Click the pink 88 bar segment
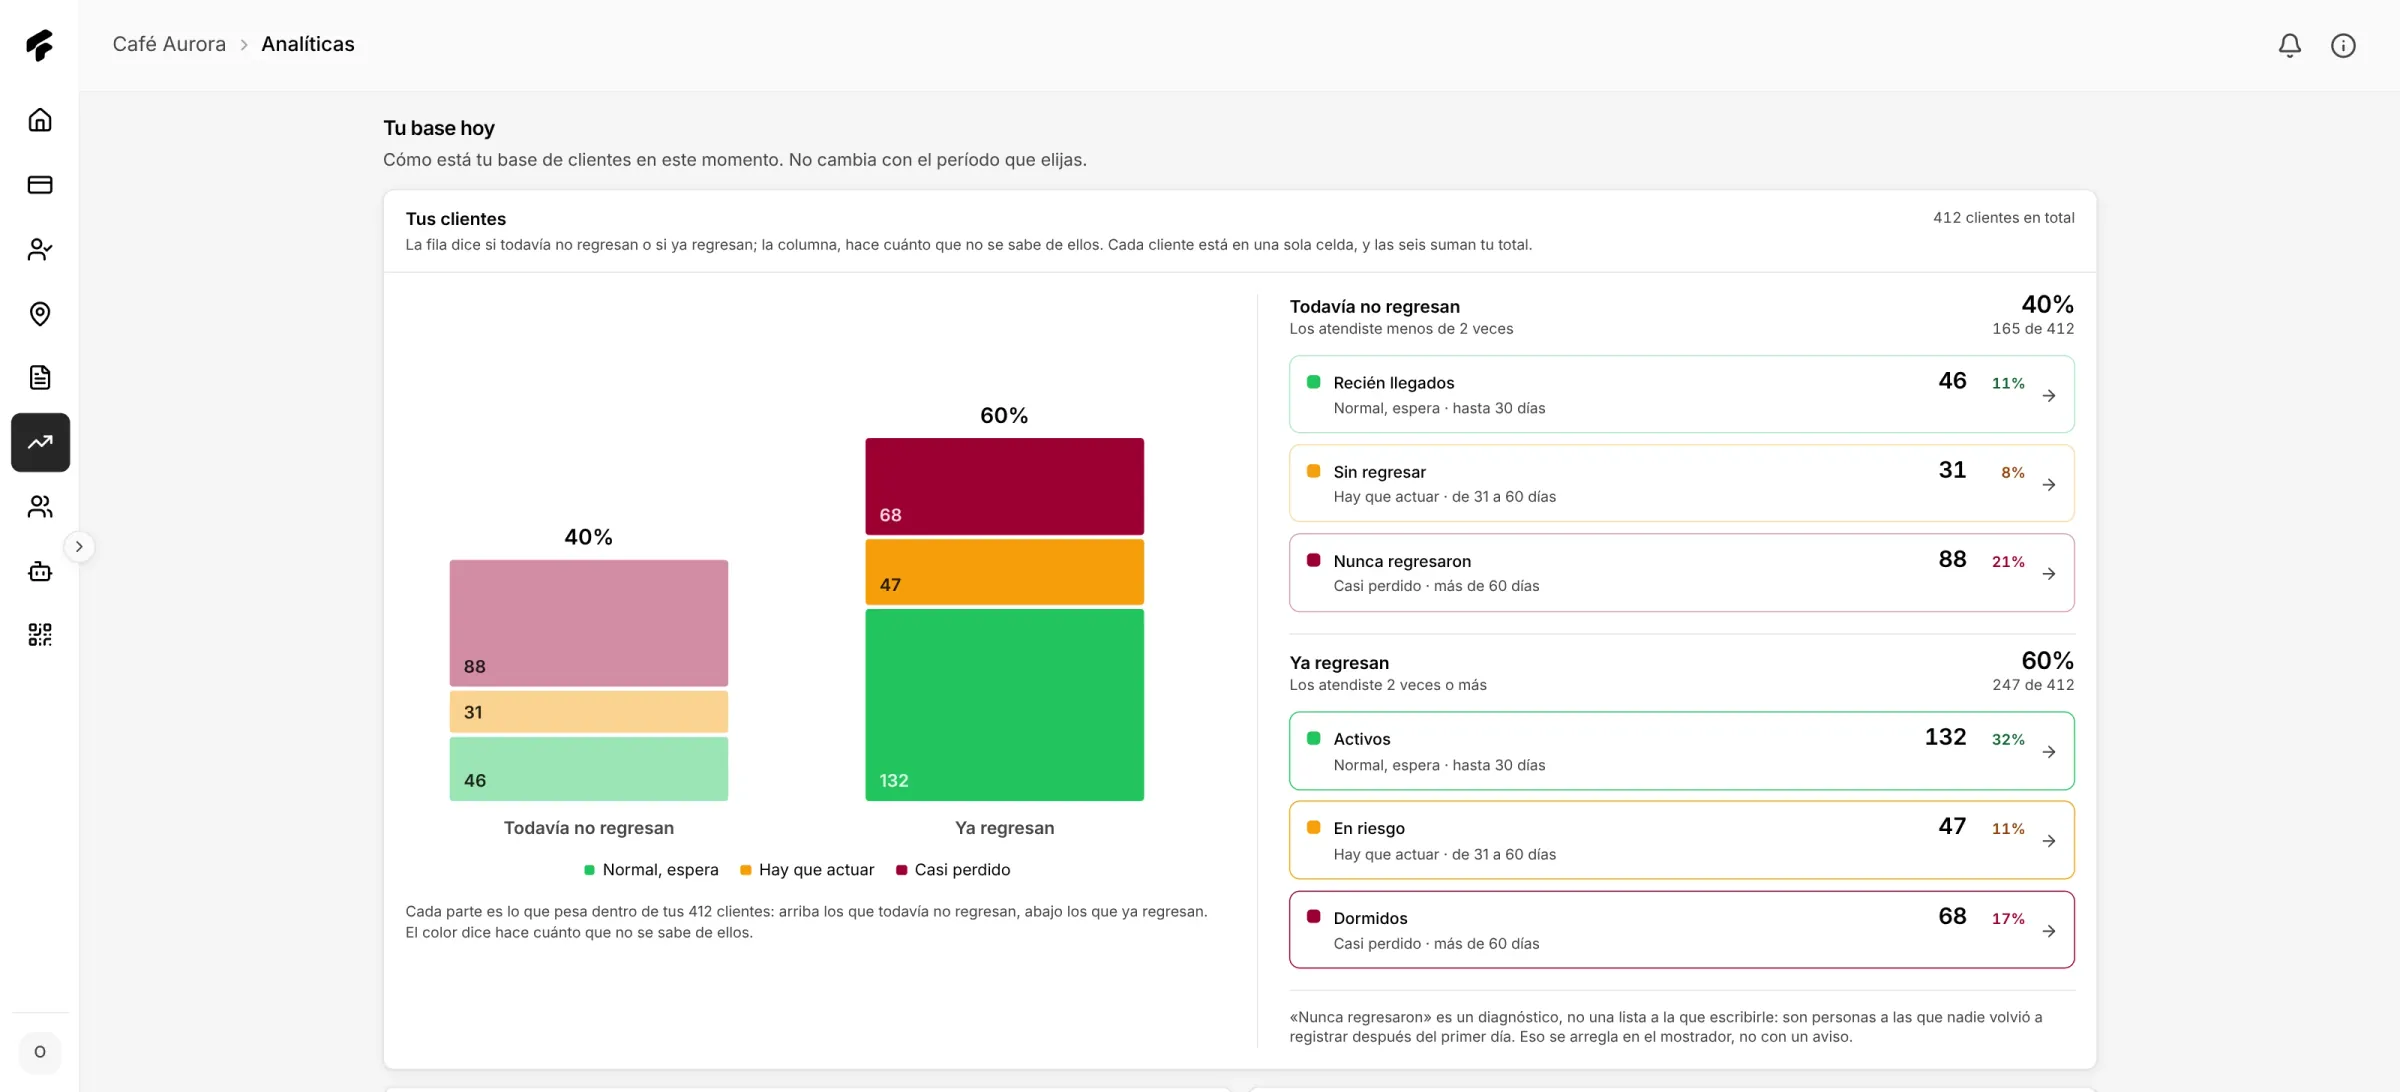The image size is (2400, 1092). (588, 623)
